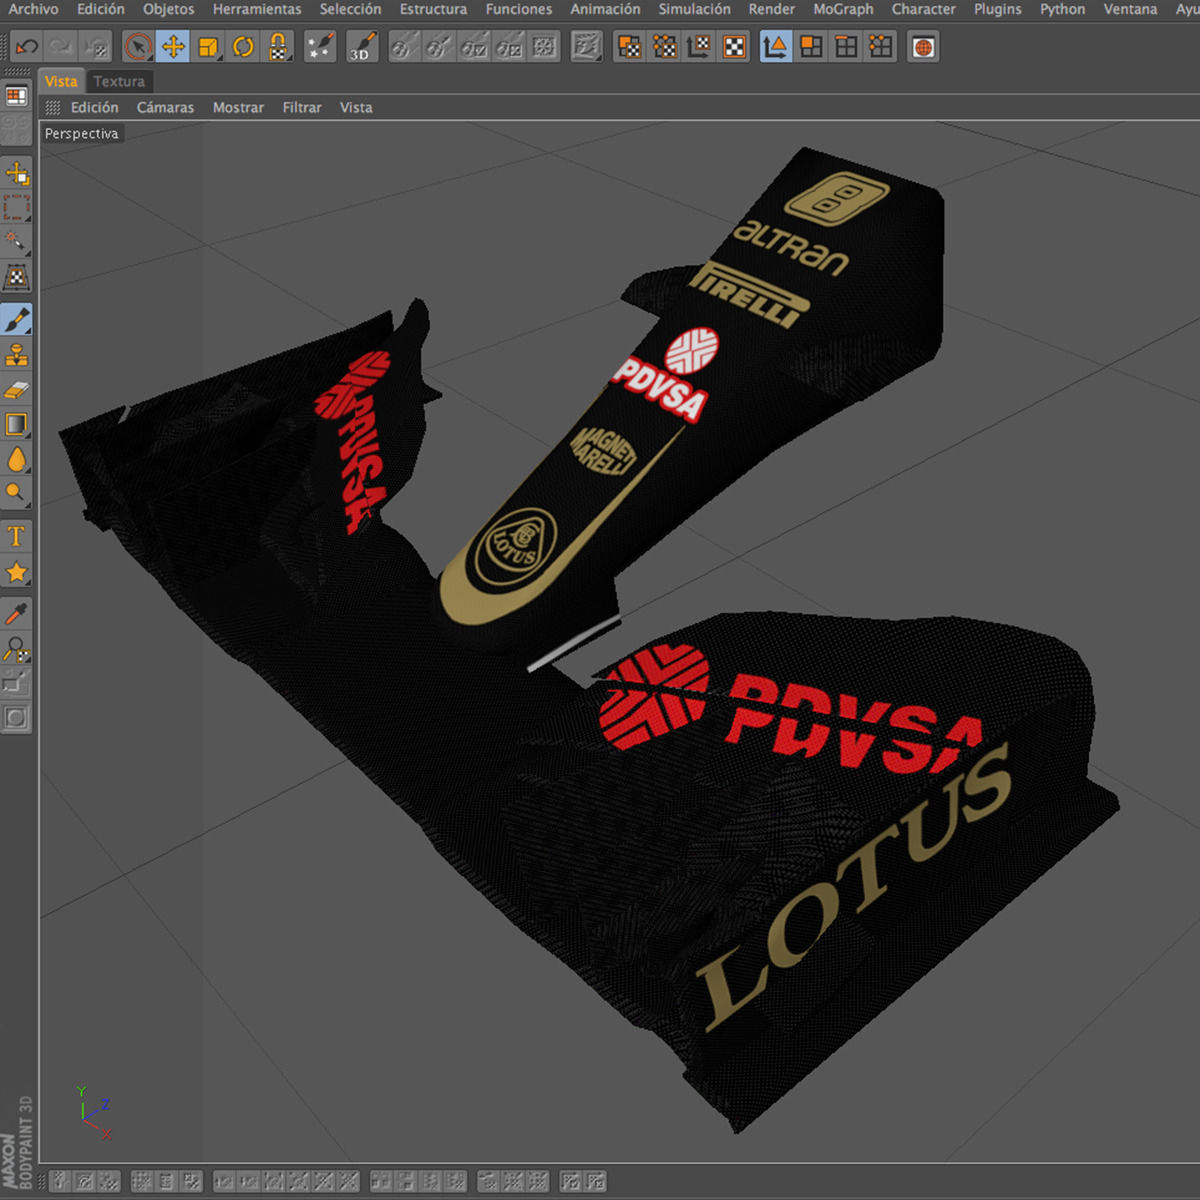Open the Render menu in menu bar
The image size is (1200, 1200).
coord(772,9)
